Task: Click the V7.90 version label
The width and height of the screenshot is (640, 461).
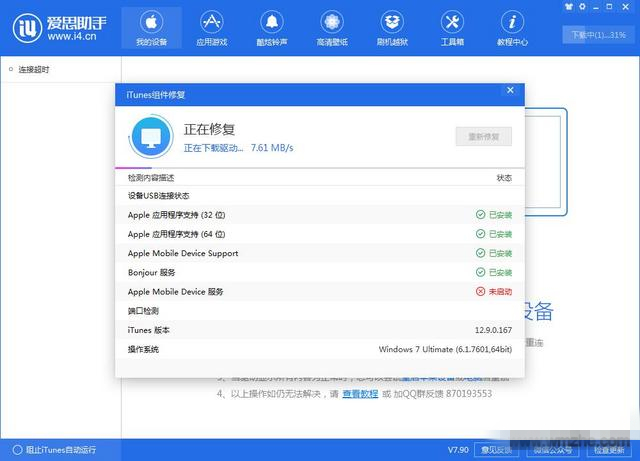Action: 458,450
